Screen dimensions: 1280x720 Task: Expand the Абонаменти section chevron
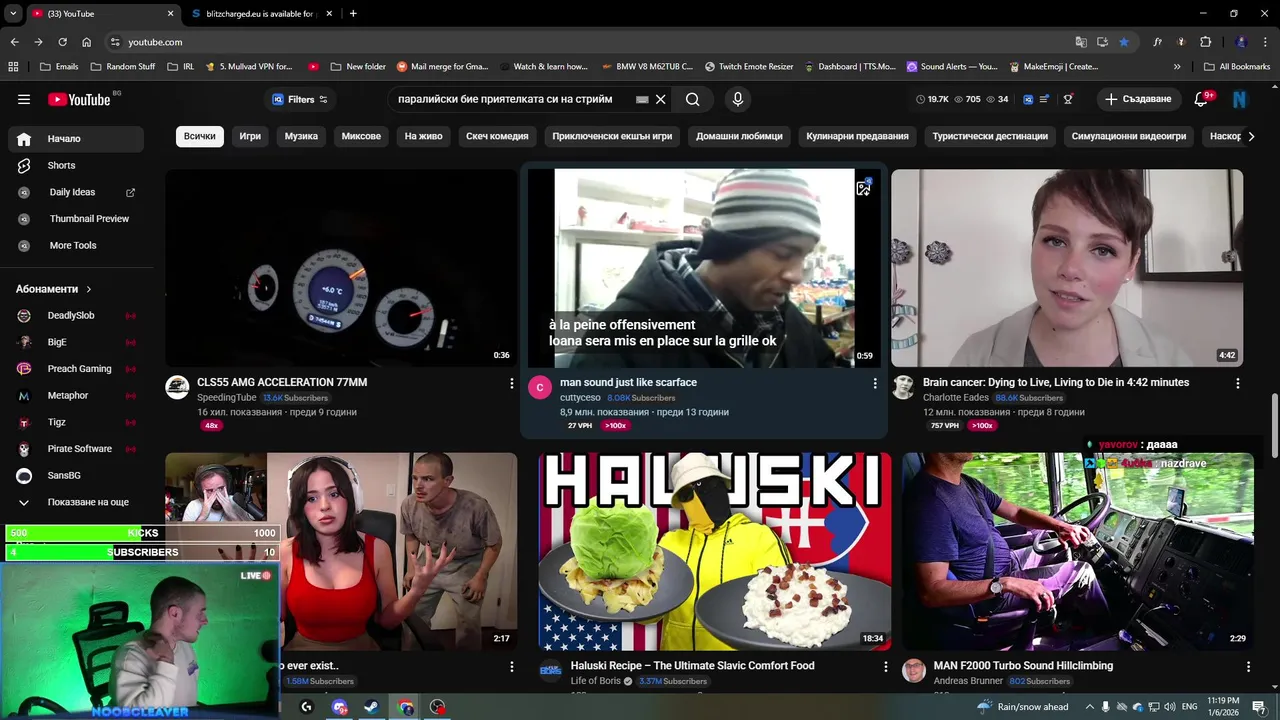tap(88, 289)
